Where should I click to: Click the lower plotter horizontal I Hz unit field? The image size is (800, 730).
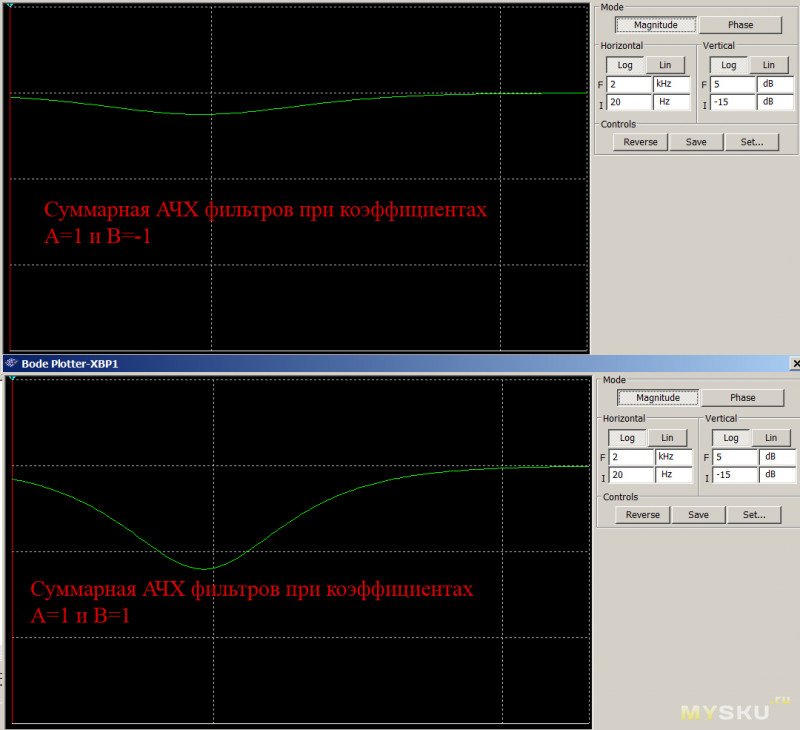pos(673,476)
